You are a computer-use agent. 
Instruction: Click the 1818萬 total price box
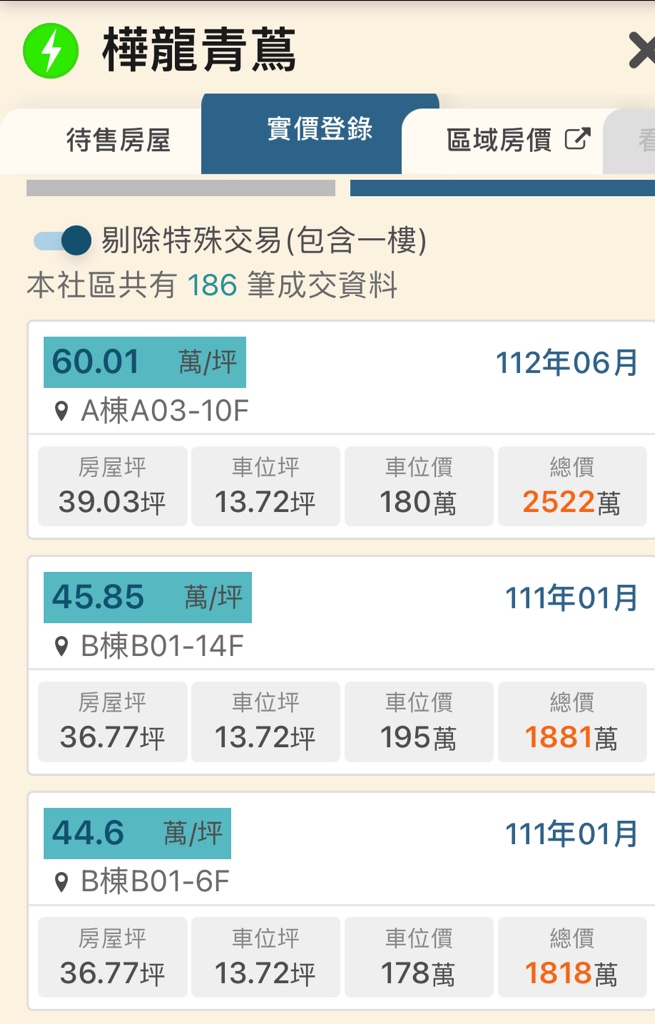572,957
